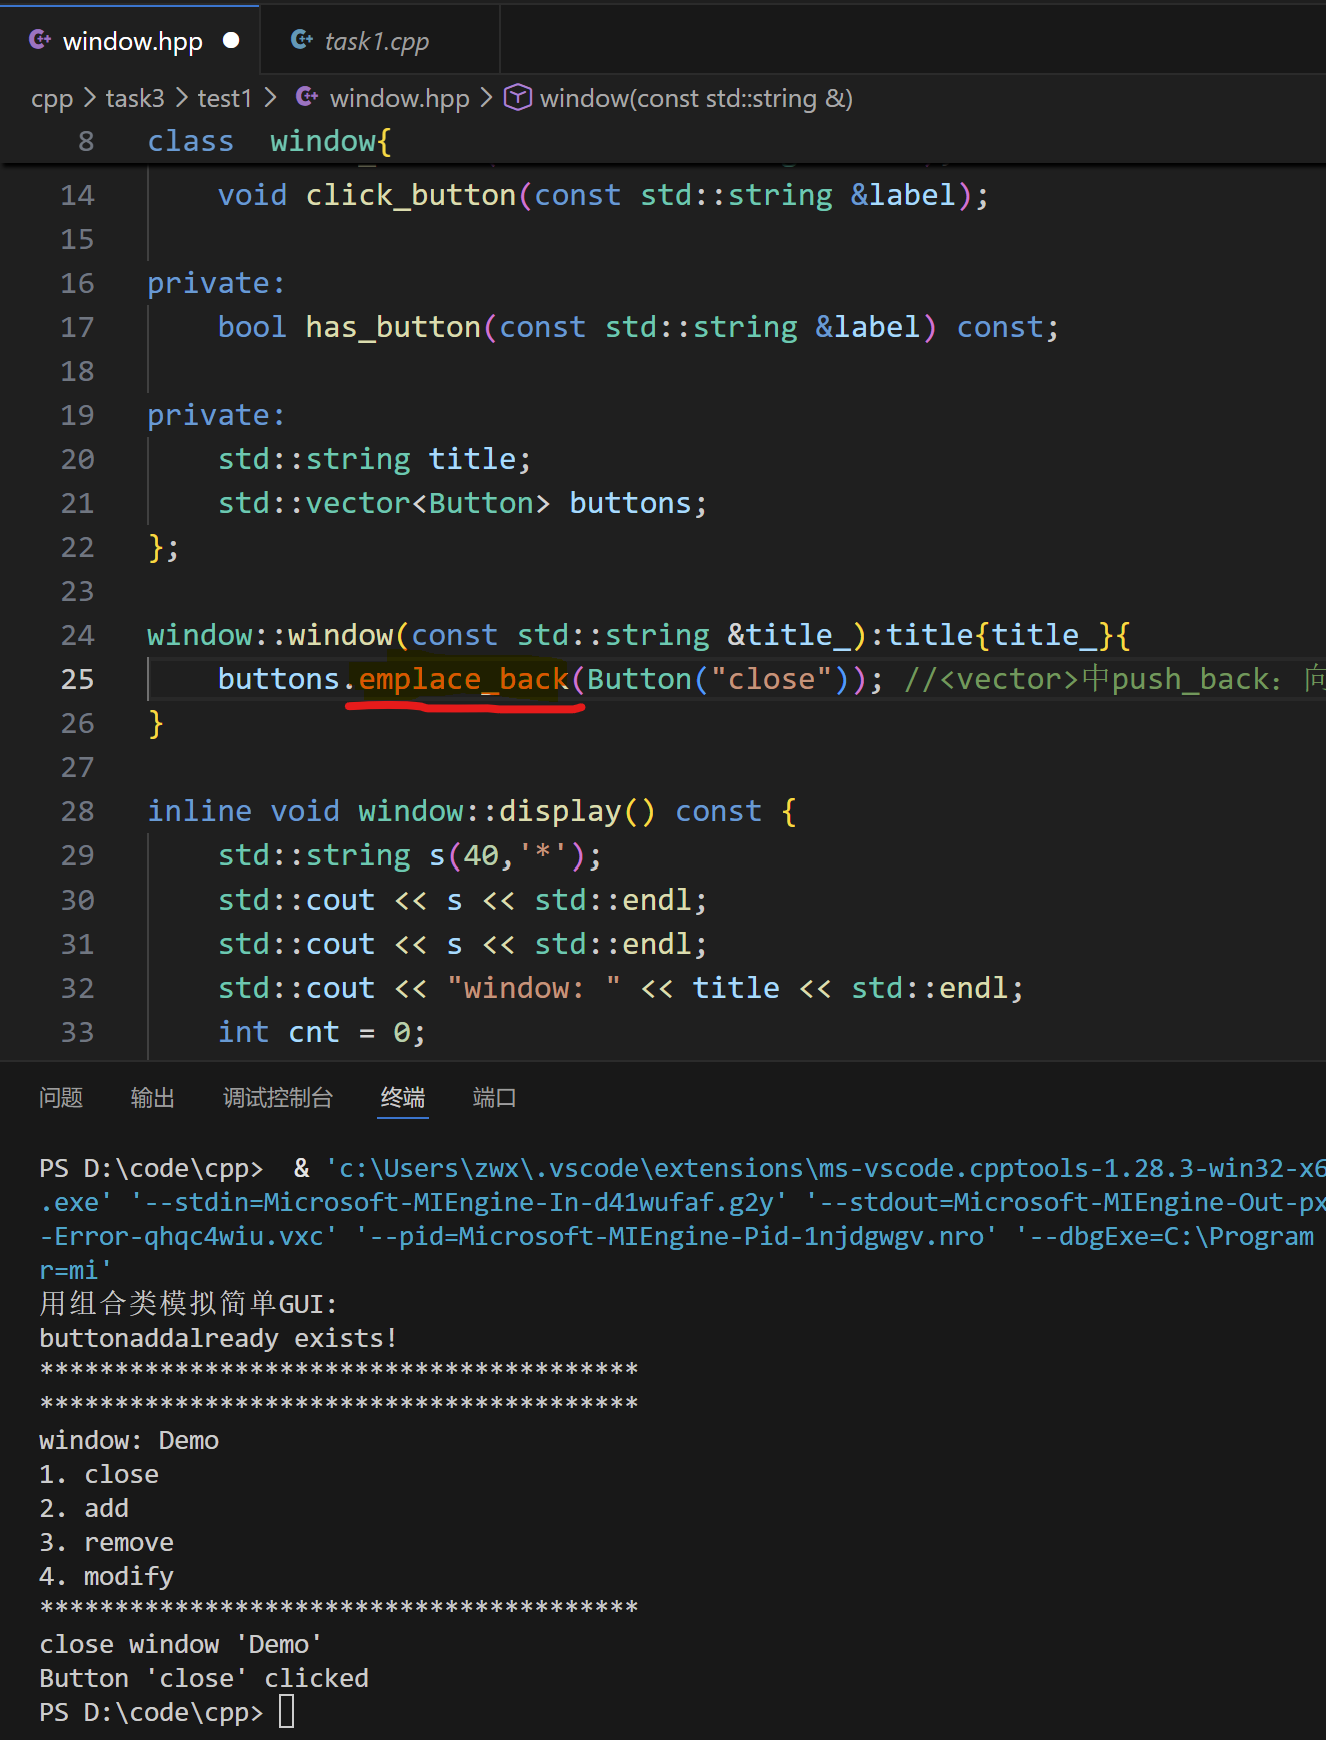
Task: Click 'std::vector<Button> buttons;' declaration
Action: pyautogui.click(x=462, y=504)
